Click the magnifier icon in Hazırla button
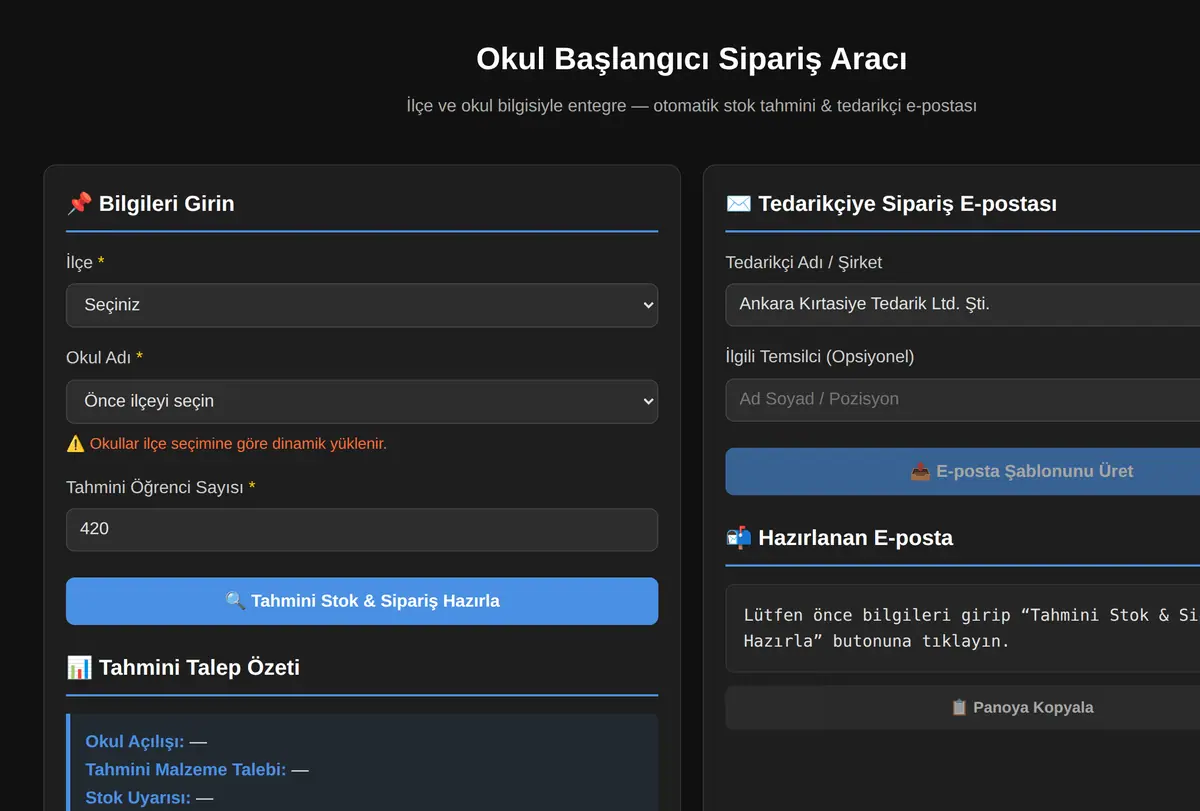This screenshot has height=811, width=1200. click(x=235, y=601)
